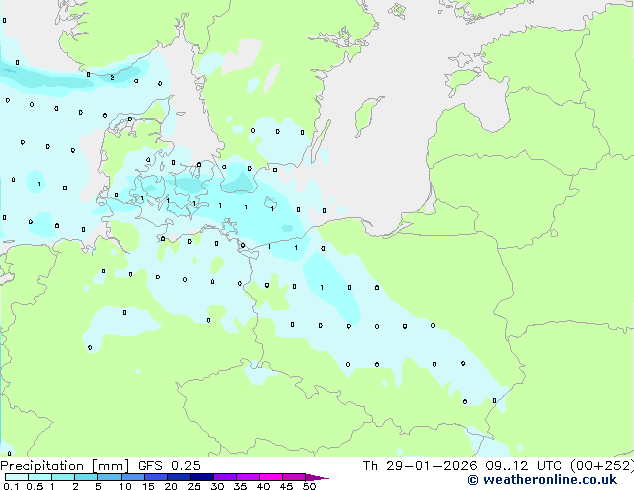The image size is (634, 490).
Task: Click the legend value label '50'
Action: pos(309,486)
